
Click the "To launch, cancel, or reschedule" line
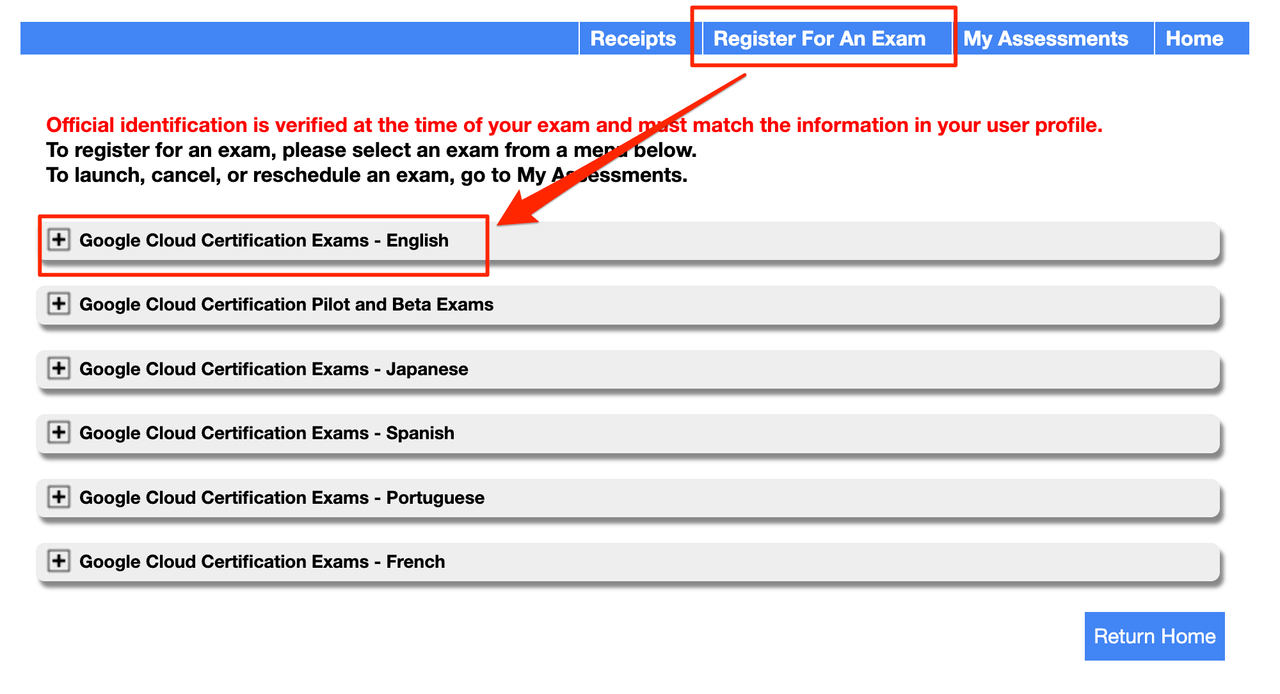(x=367, y=175)
